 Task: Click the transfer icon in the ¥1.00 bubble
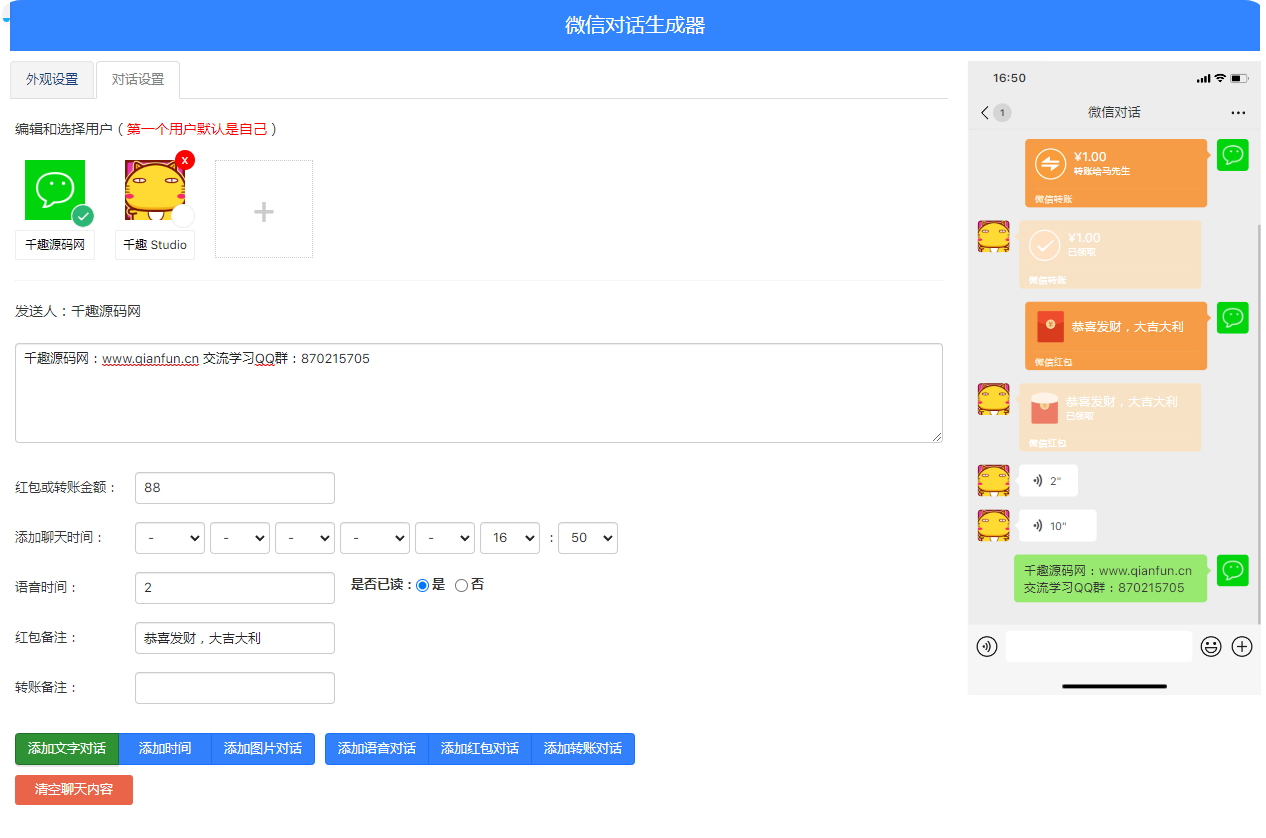point(1049,164)
